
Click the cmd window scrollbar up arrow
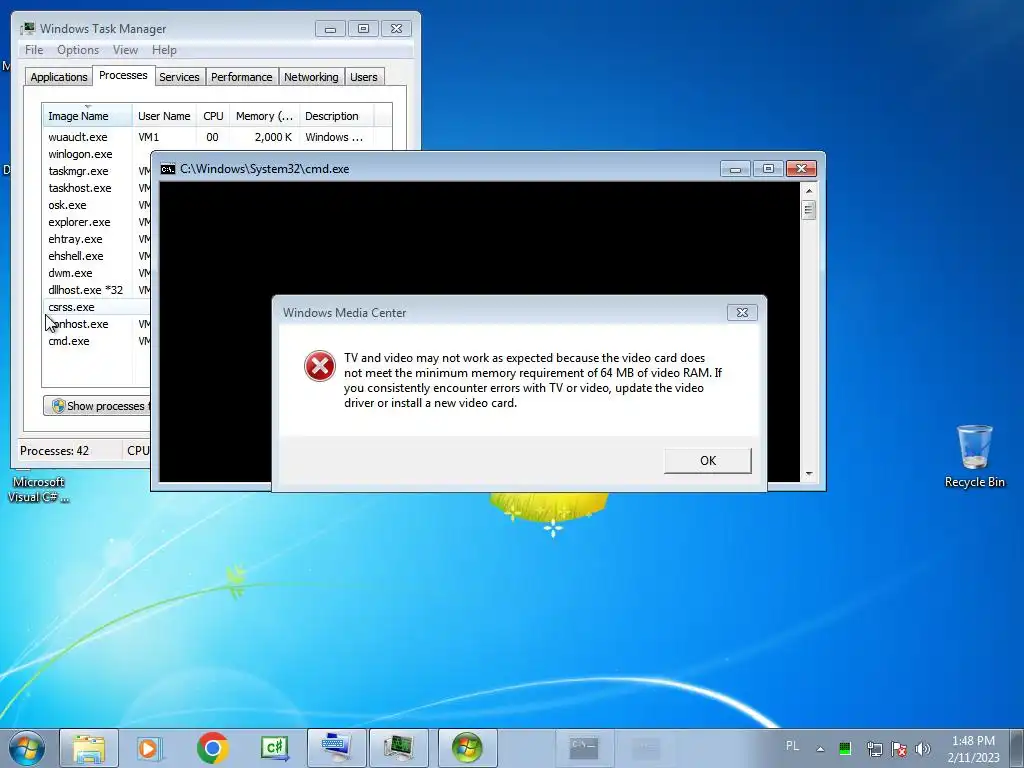click(808, 191)
